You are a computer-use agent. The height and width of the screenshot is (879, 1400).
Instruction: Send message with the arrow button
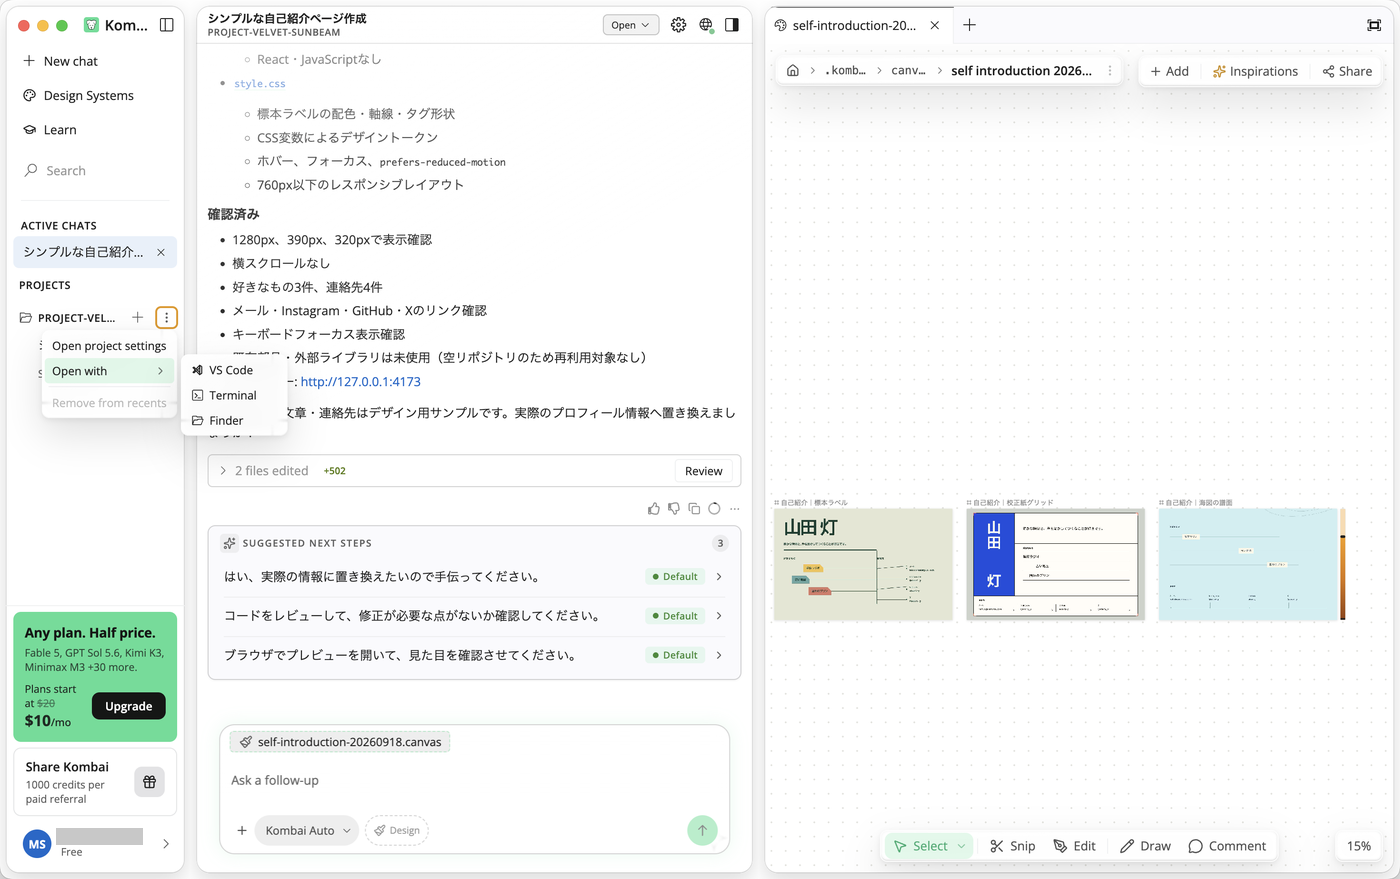pos(702,830)
